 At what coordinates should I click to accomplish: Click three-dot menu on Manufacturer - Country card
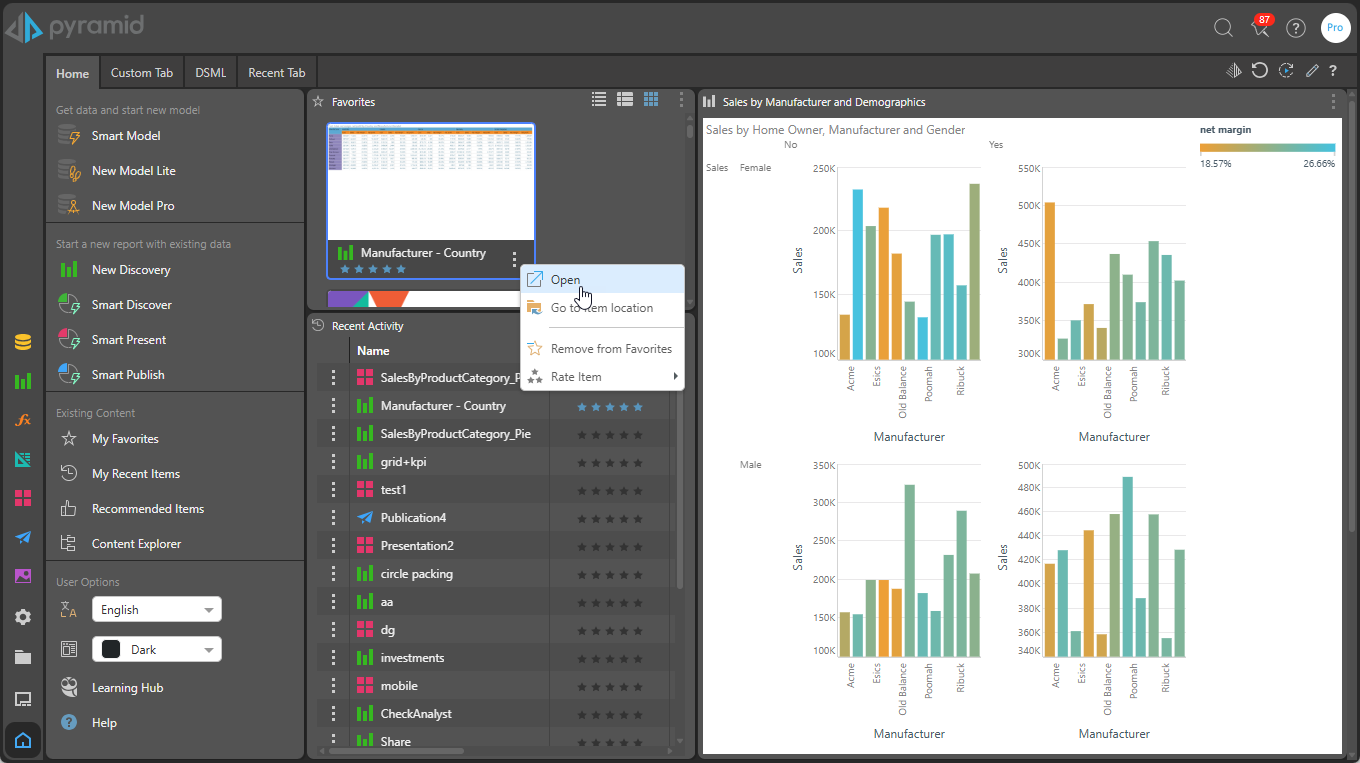514,258
